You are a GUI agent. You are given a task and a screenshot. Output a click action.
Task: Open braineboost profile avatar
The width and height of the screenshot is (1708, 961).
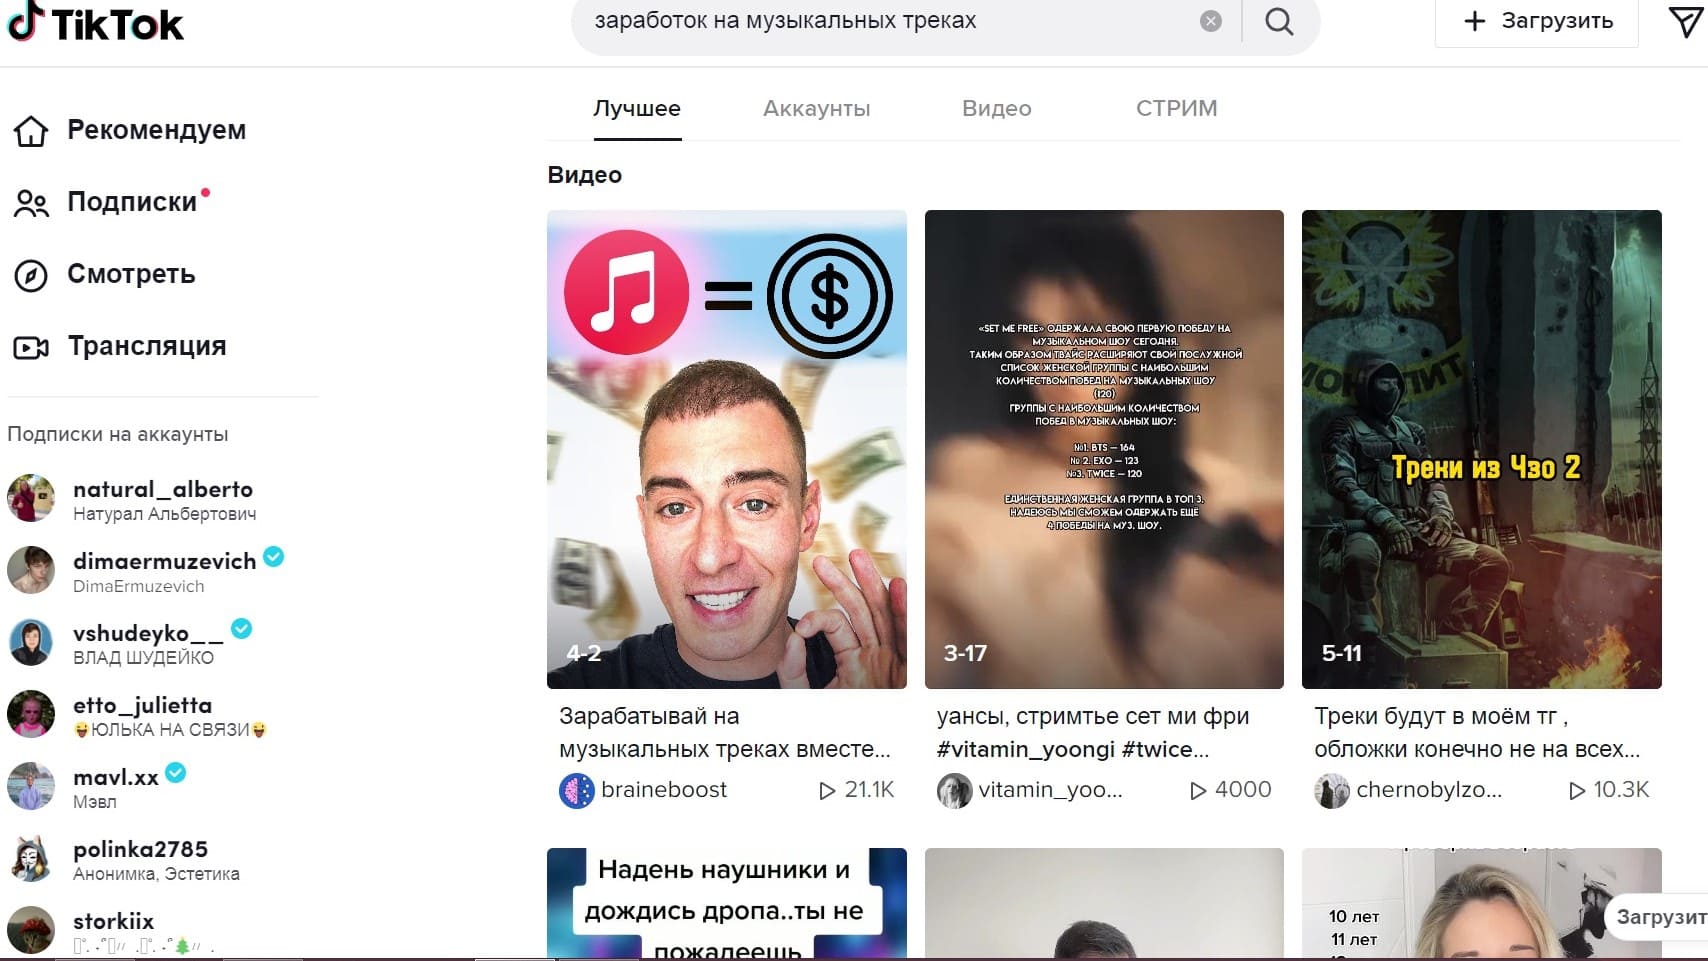(x=576, y=791)
